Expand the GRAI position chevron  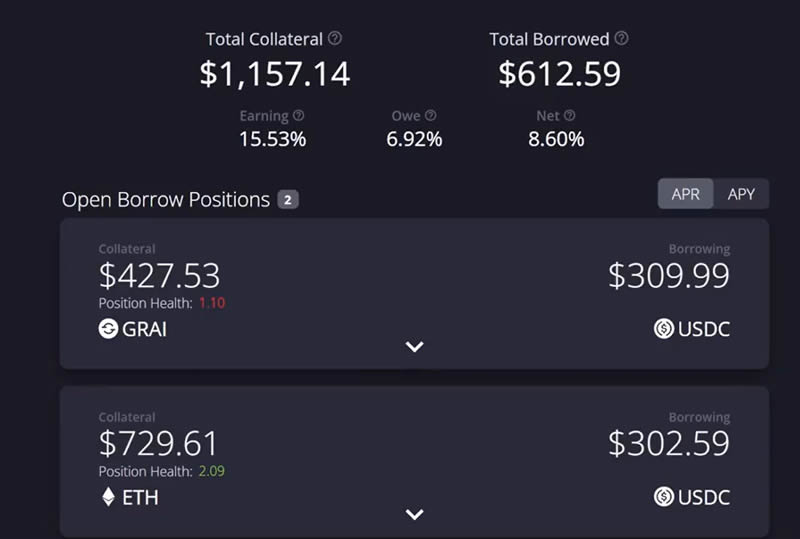tap(414, 347)
